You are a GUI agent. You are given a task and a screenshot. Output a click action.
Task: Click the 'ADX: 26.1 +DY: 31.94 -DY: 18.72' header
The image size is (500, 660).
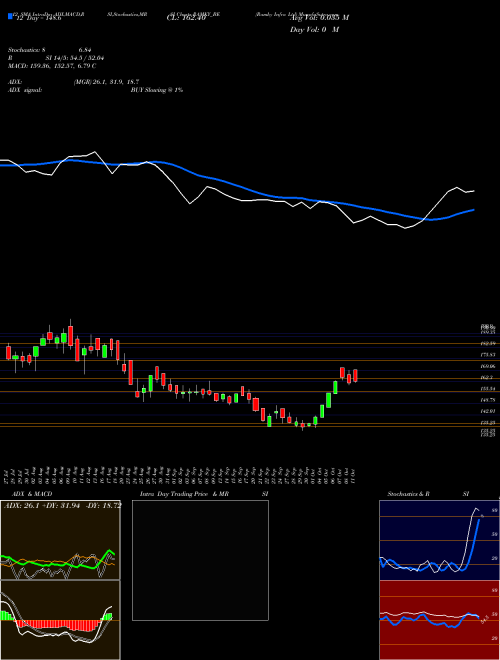click(x=62, y=505)
